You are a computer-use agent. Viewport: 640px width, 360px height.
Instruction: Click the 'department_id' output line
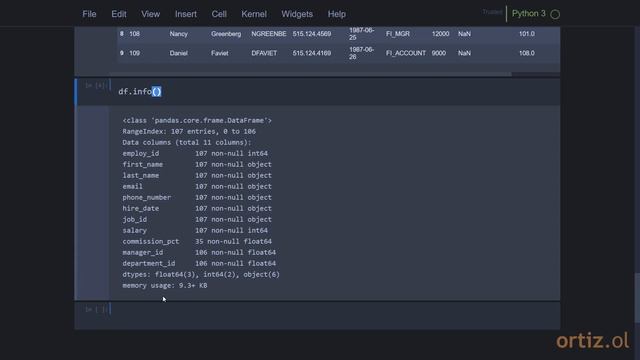(199, 263)
